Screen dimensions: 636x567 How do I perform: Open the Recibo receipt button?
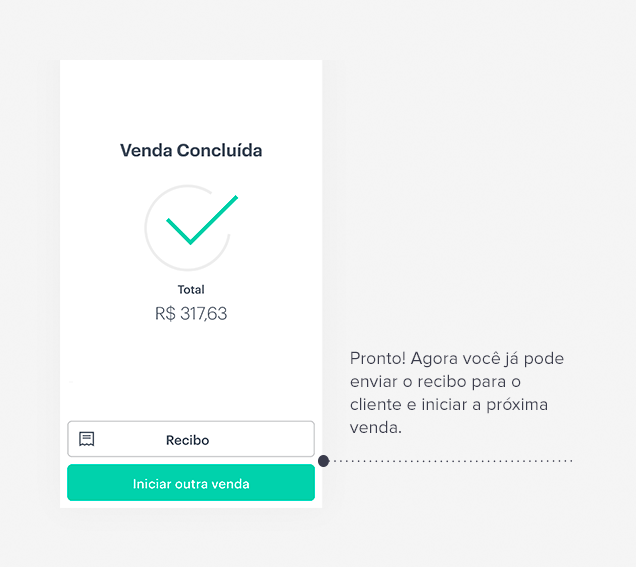191,439
